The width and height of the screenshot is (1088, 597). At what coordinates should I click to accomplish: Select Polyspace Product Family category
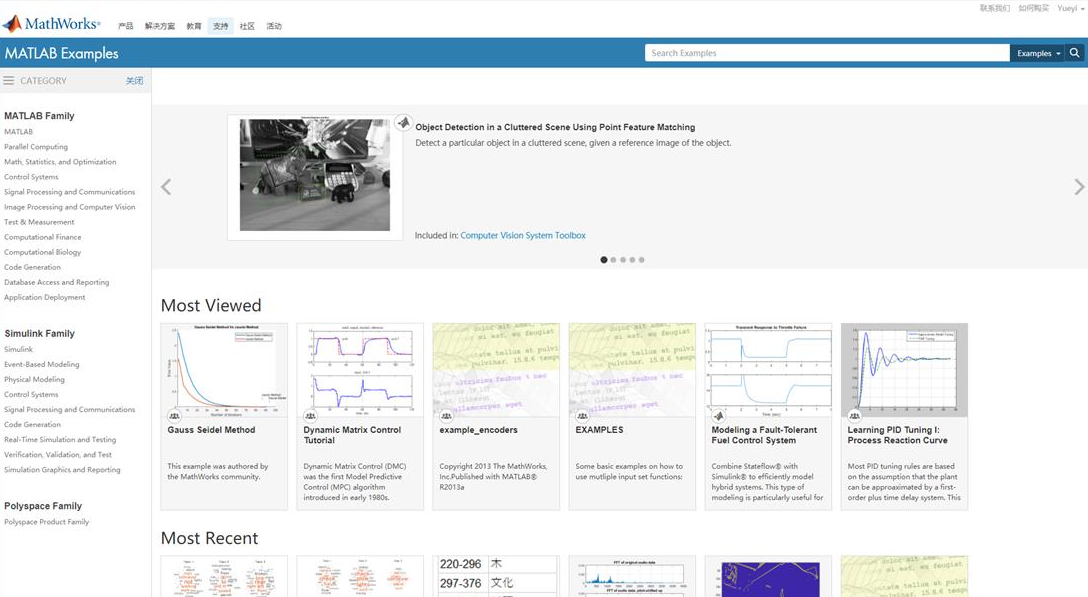coord(46,521)
